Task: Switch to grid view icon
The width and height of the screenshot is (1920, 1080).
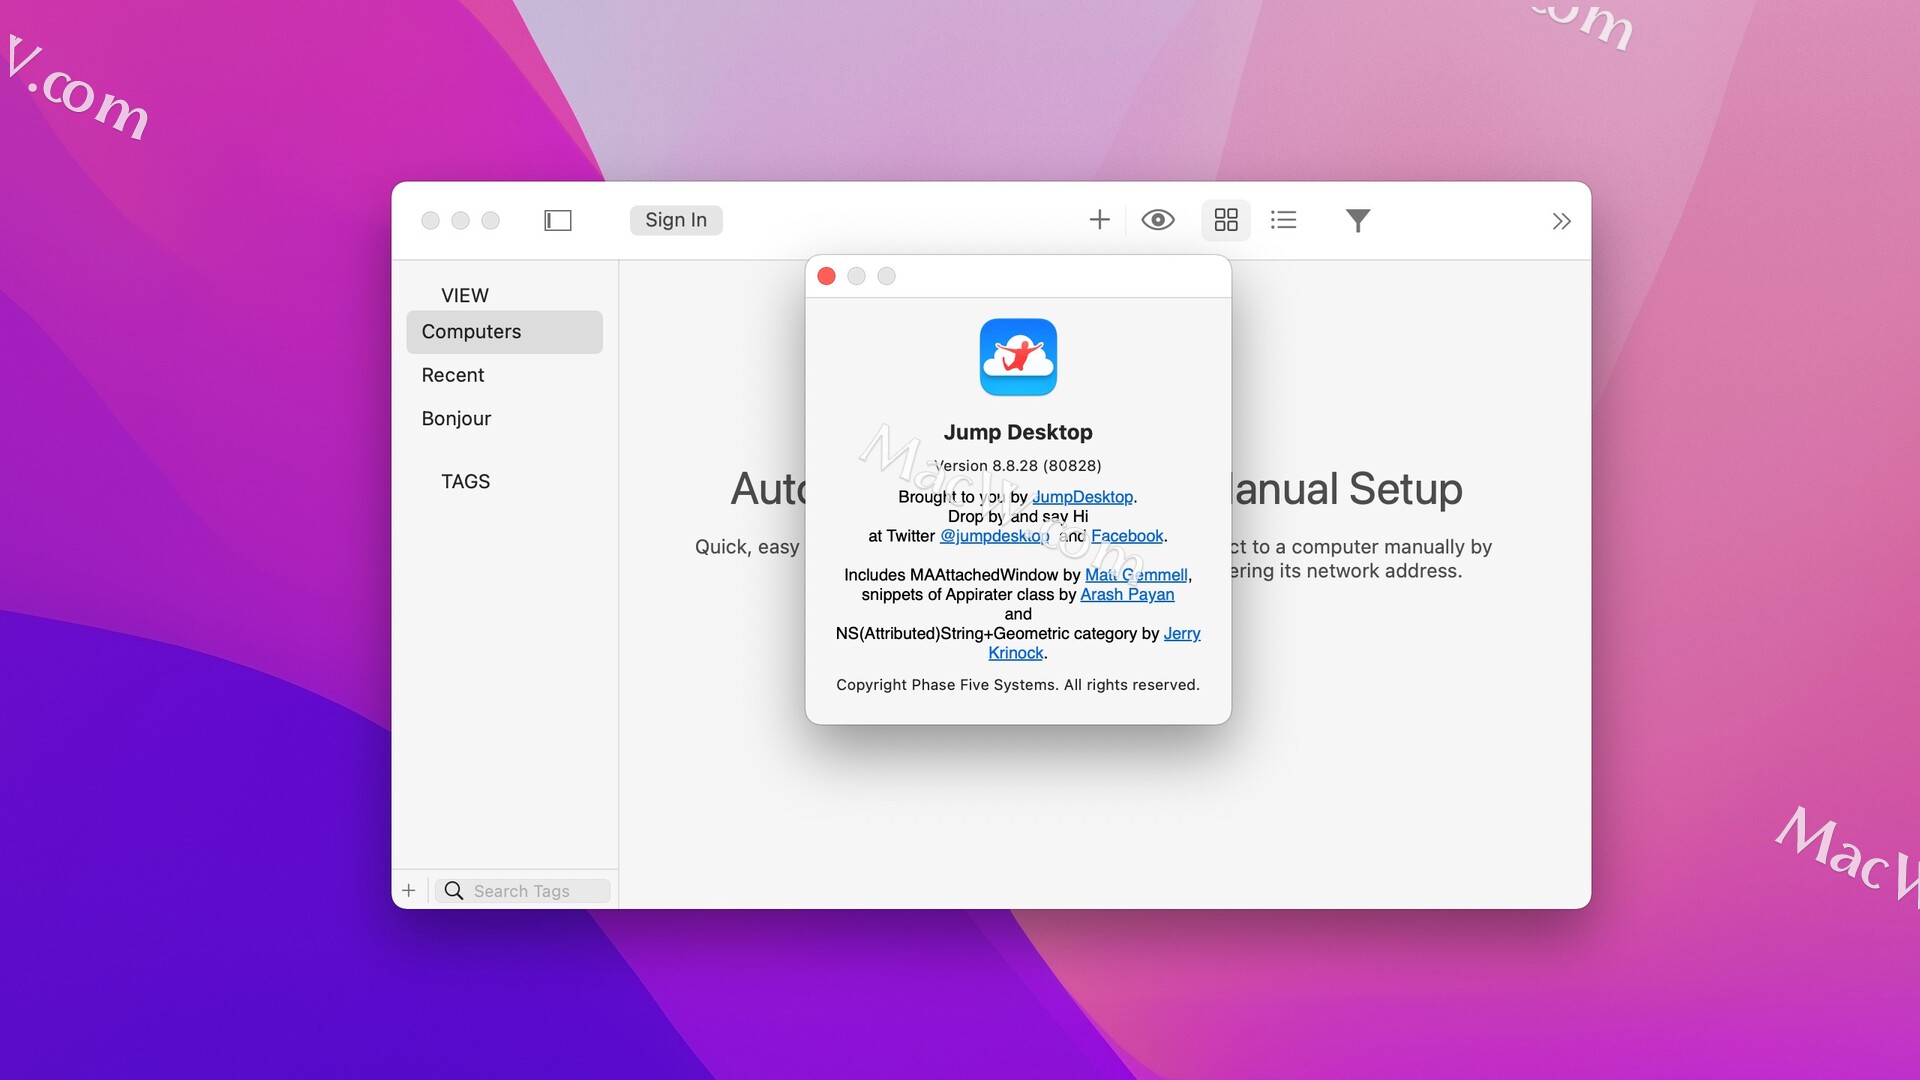Action: tap(1224, 219)
